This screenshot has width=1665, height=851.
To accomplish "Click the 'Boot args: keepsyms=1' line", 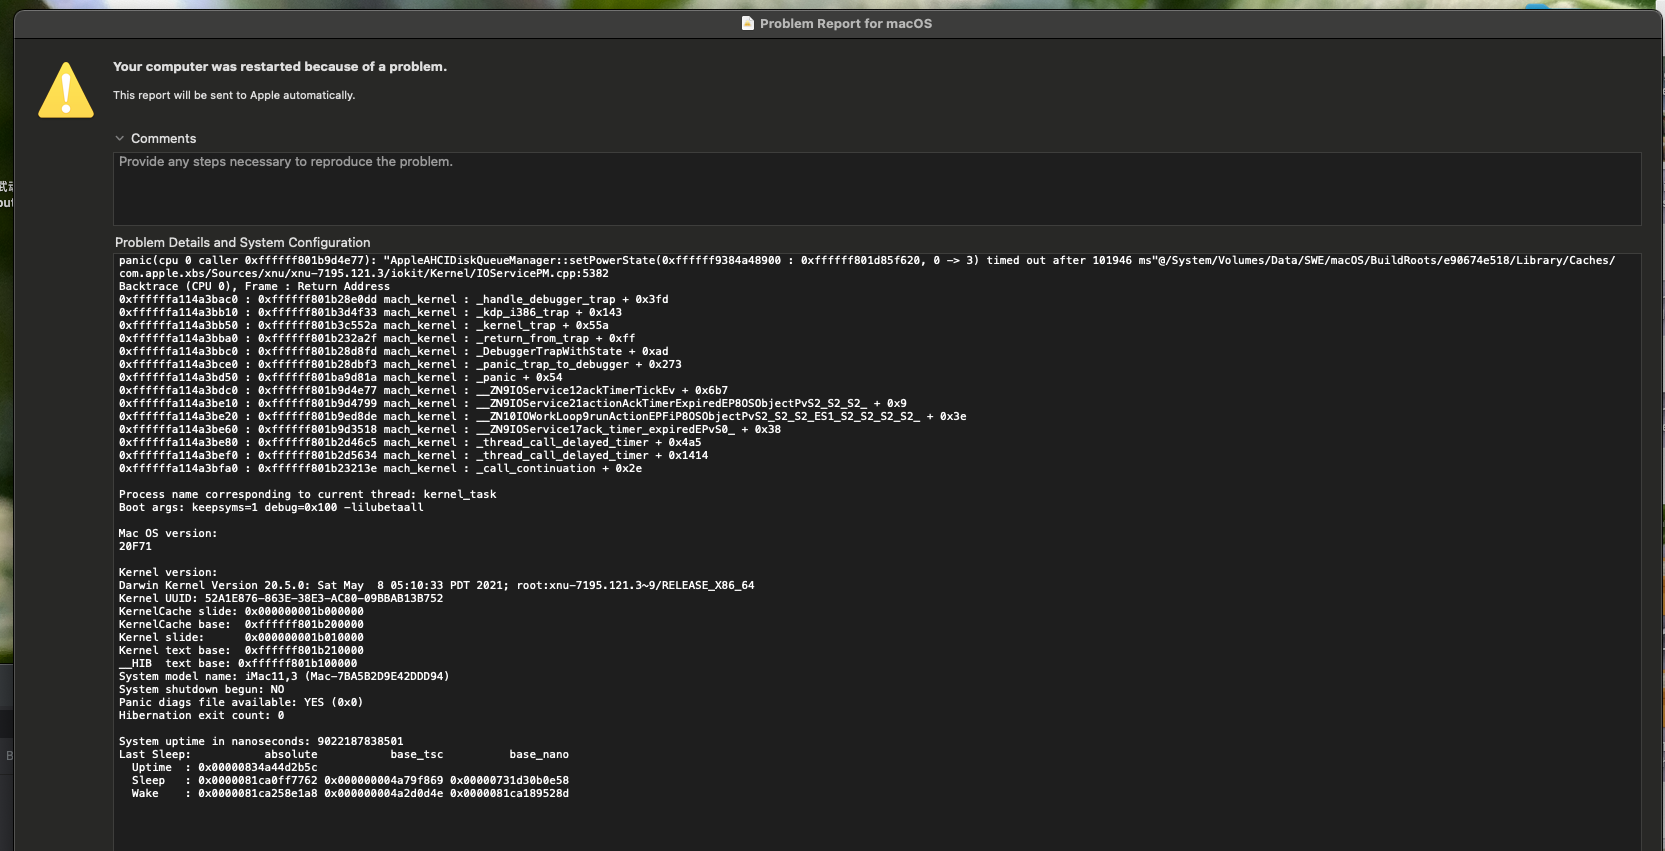I will click(x=271, y=507).
